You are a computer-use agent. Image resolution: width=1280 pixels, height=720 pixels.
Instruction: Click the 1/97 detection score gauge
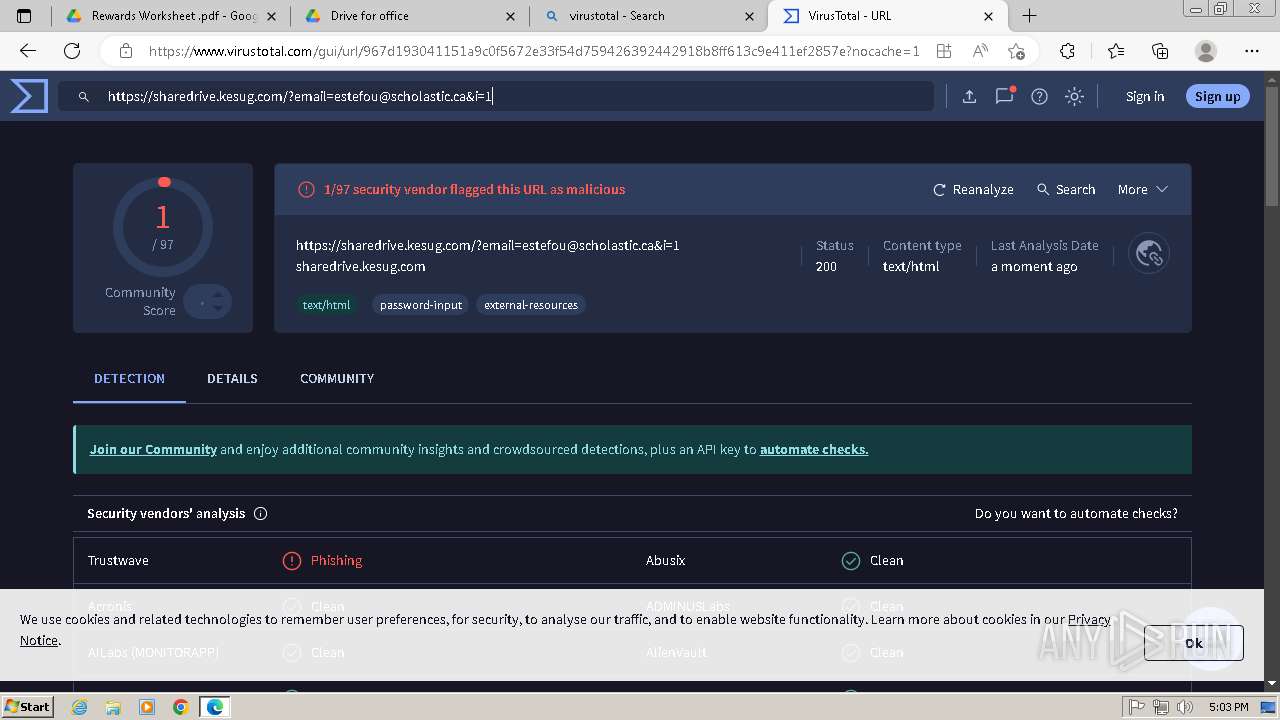click(x=162, y=227)
